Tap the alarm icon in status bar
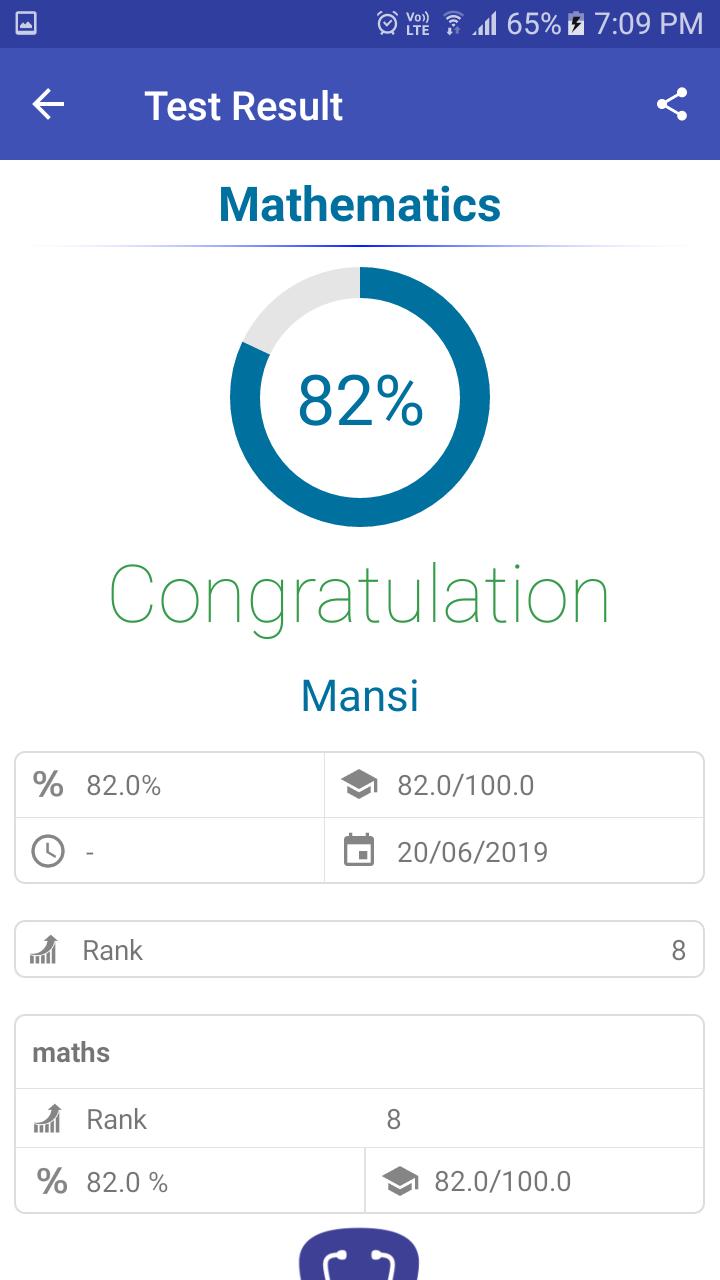 (387, 23)
